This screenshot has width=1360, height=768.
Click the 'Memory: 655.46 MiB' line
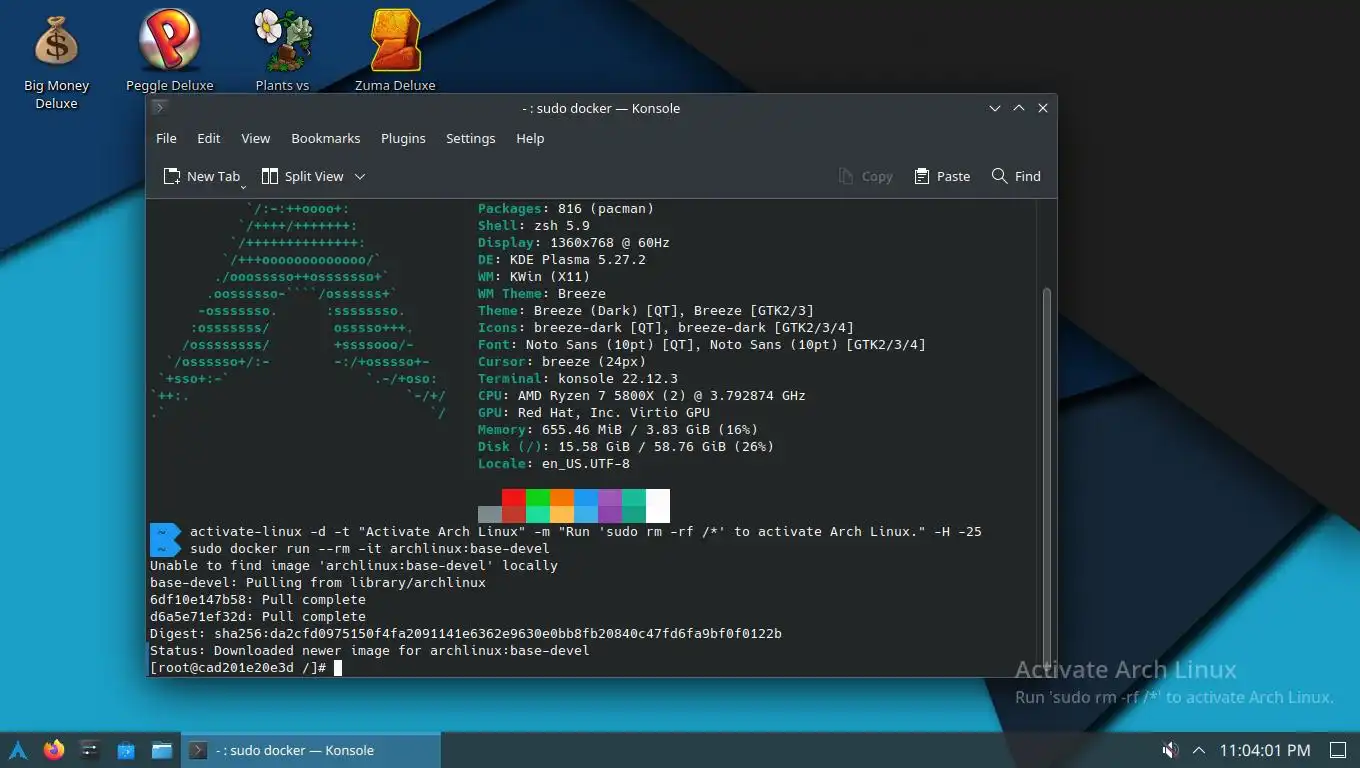[x=618, y=429]
